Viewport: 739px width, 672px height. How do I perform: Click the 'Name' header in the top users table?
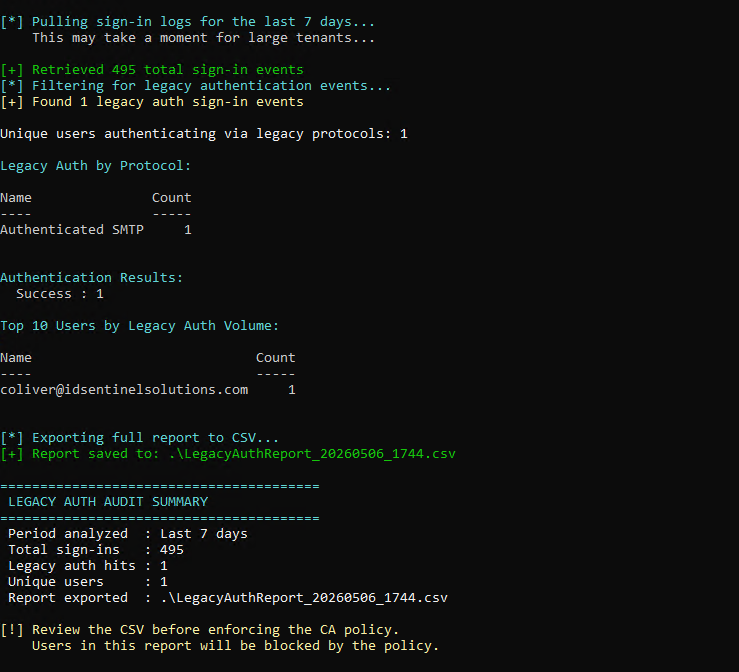pos(16,358)
